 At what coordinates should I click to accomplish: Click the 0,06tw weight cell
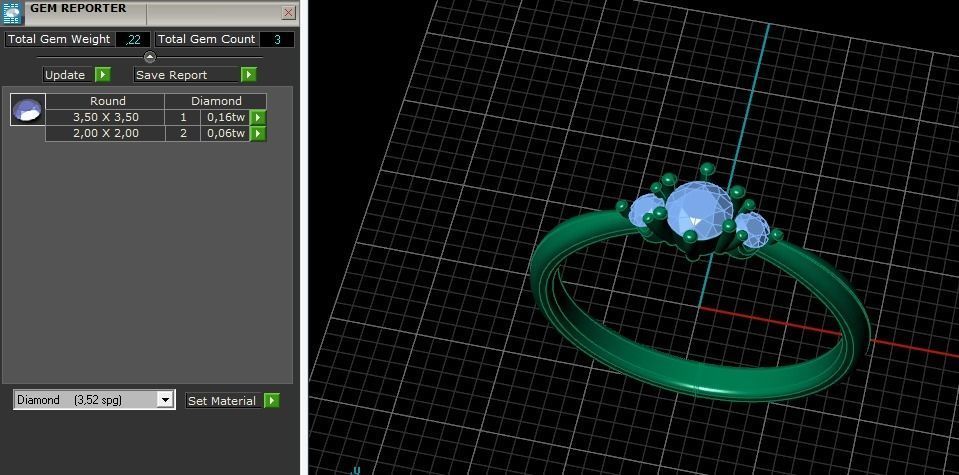click(x=226, y=133)
